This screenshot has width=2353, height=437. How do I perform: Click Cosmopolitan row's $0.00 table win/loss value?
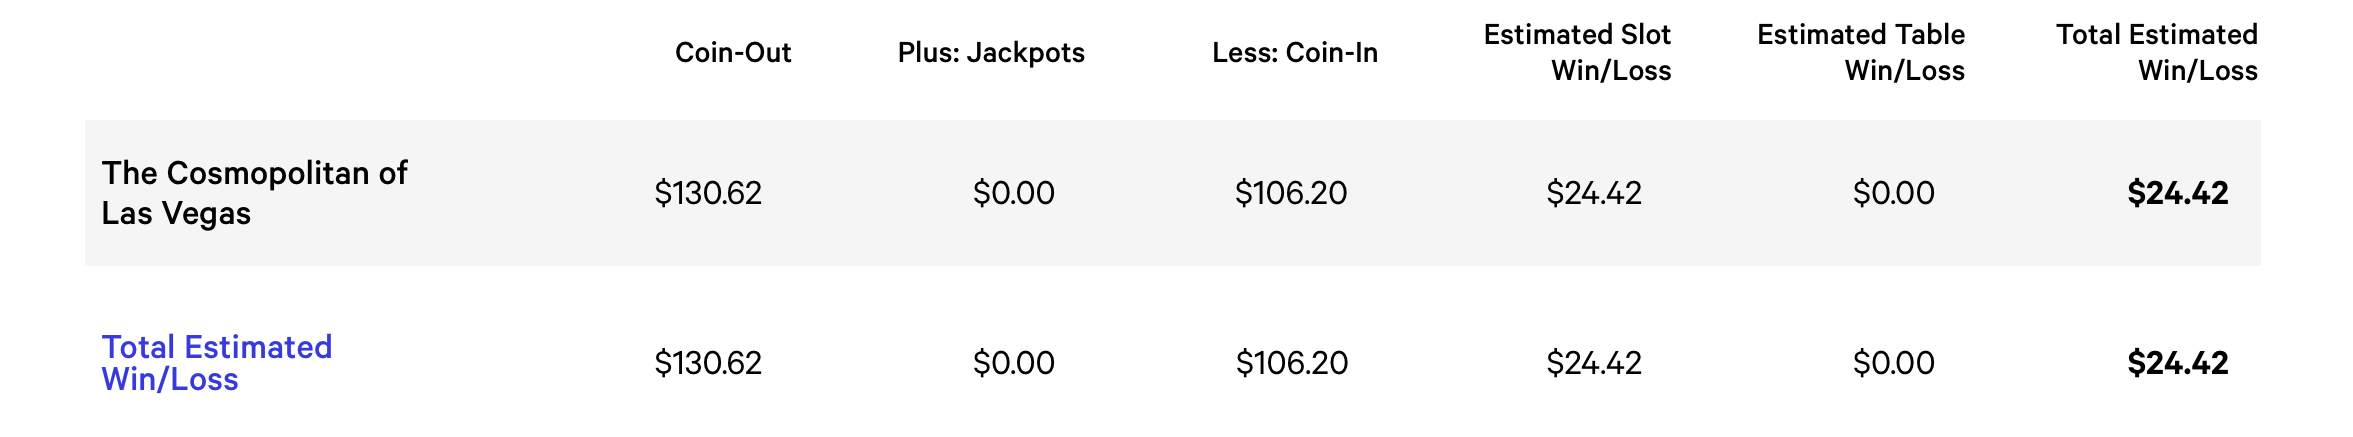click(1893, 193)
